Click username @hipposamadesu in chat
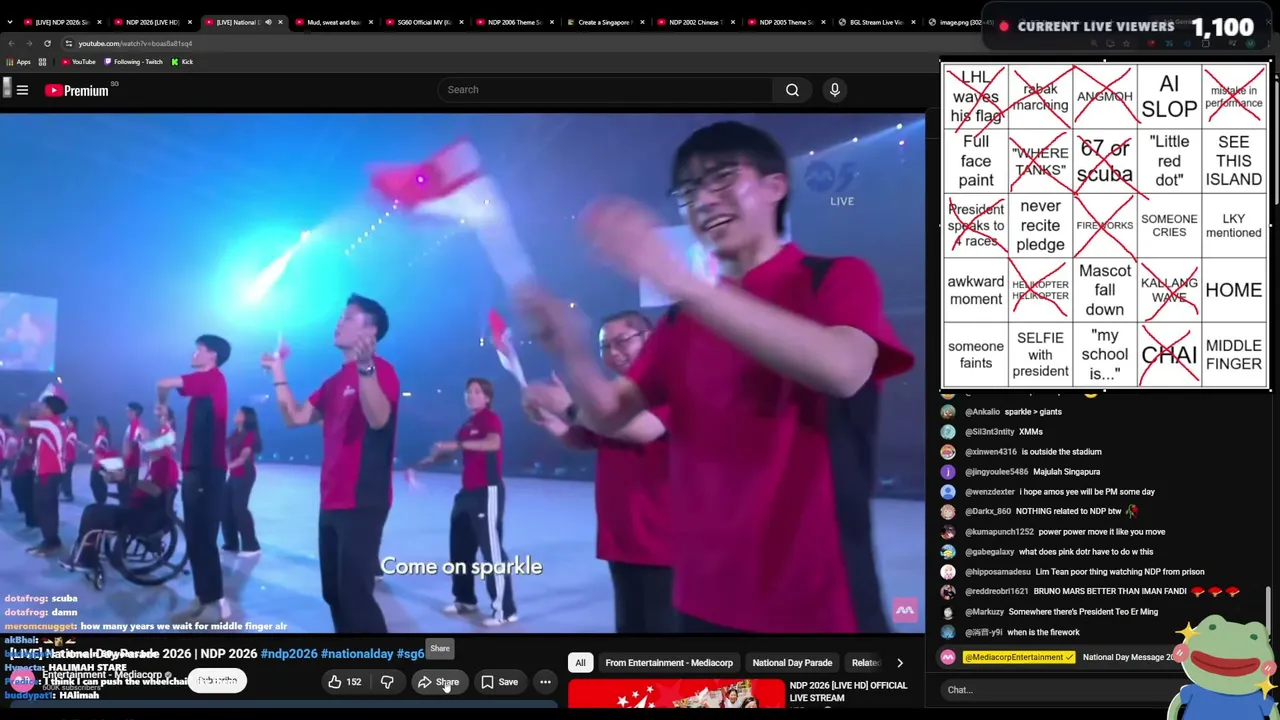This screenshot has width=1280, height=720. tap(998, 572)
